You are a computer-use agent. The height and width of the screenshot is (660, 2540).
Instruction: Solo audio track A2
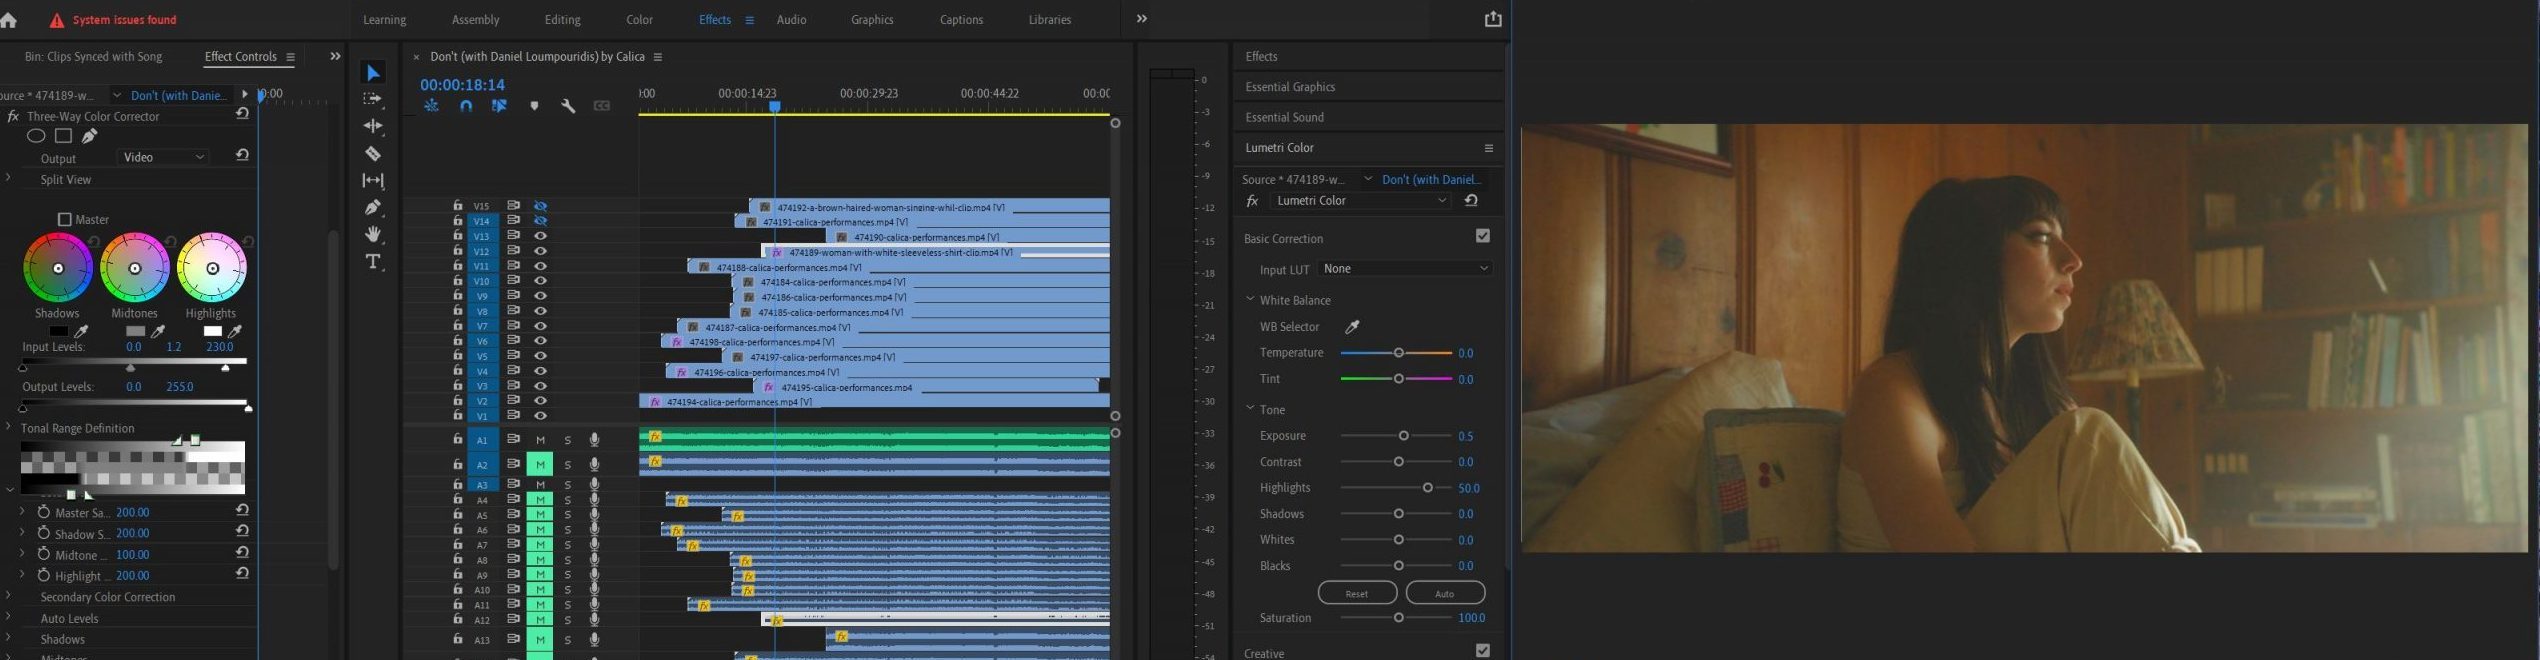[x=567, y=465]
